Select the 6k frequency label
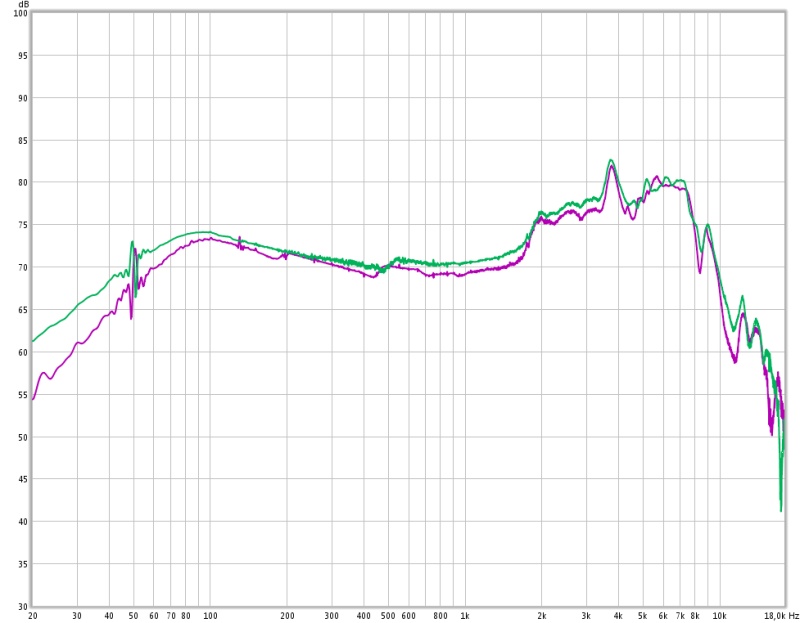The image size is (800, 623). tap(663, 616)
